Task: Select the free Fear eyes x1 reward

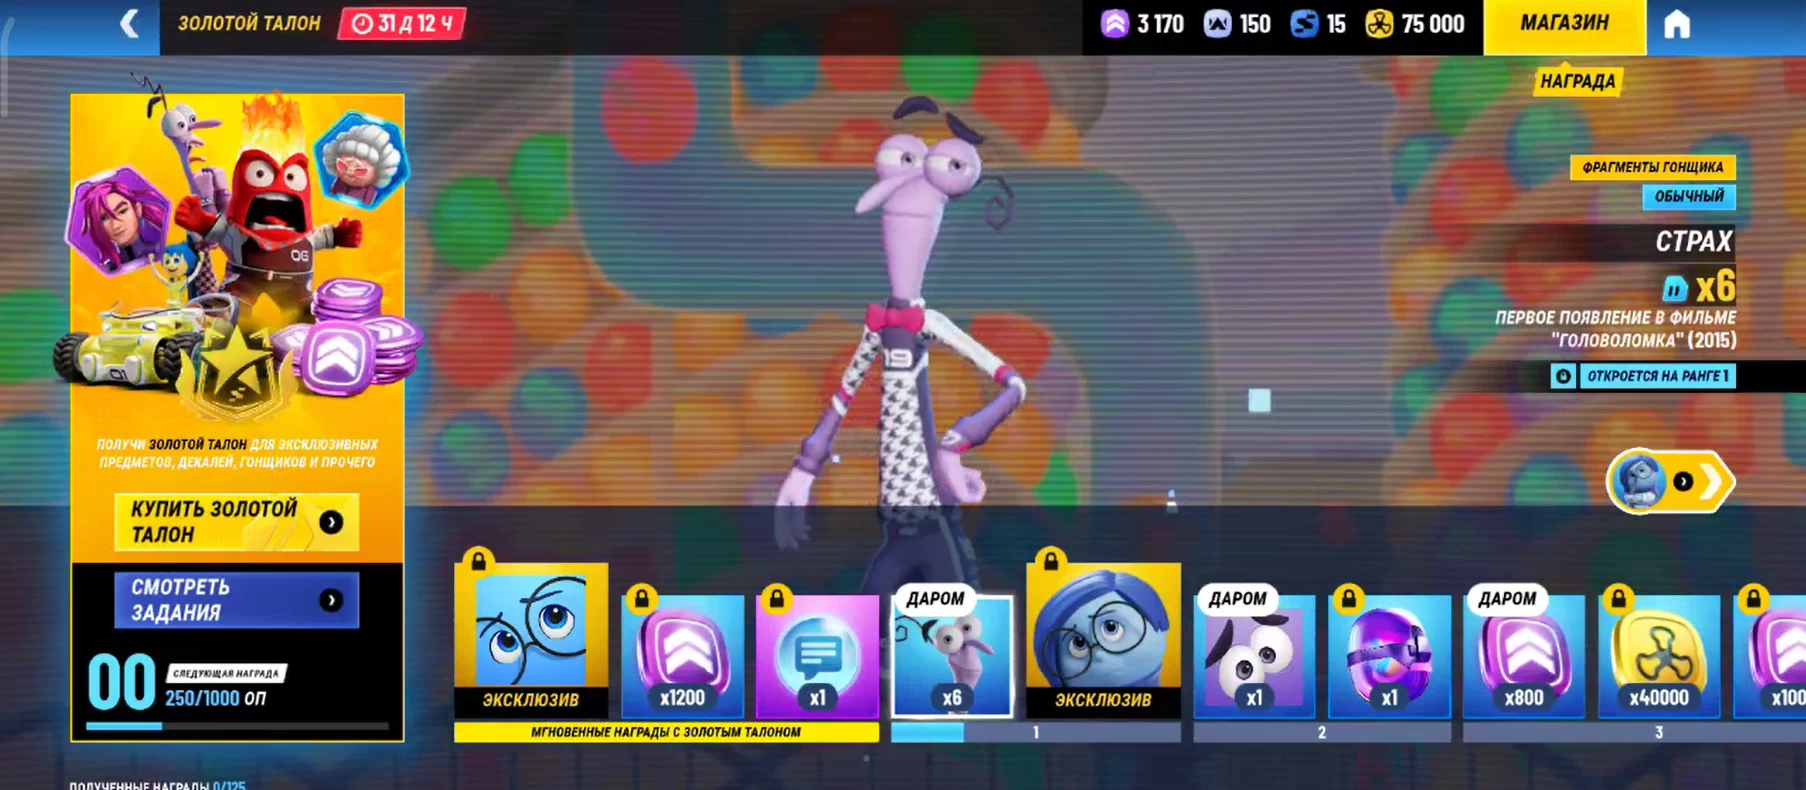Action: click(1254, 655)
